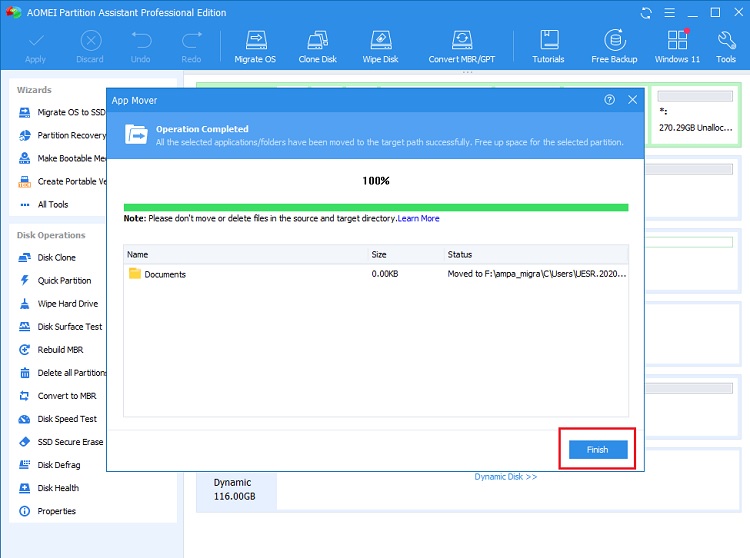Open the Tools toolbar menu
The width and height of the screenshot is (750, 558).
pos(726,47)
